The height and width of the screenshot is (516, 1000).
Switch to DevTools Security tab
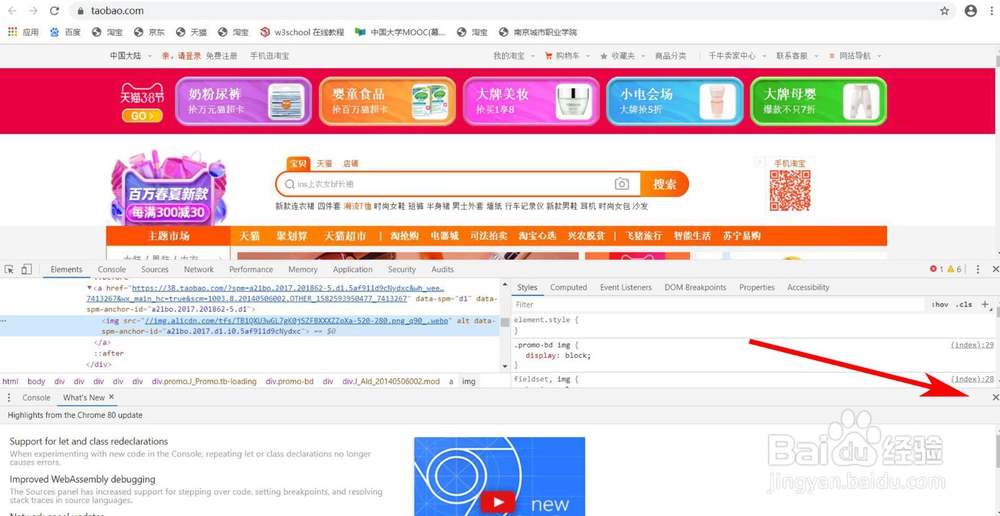[x=402, y=270]
